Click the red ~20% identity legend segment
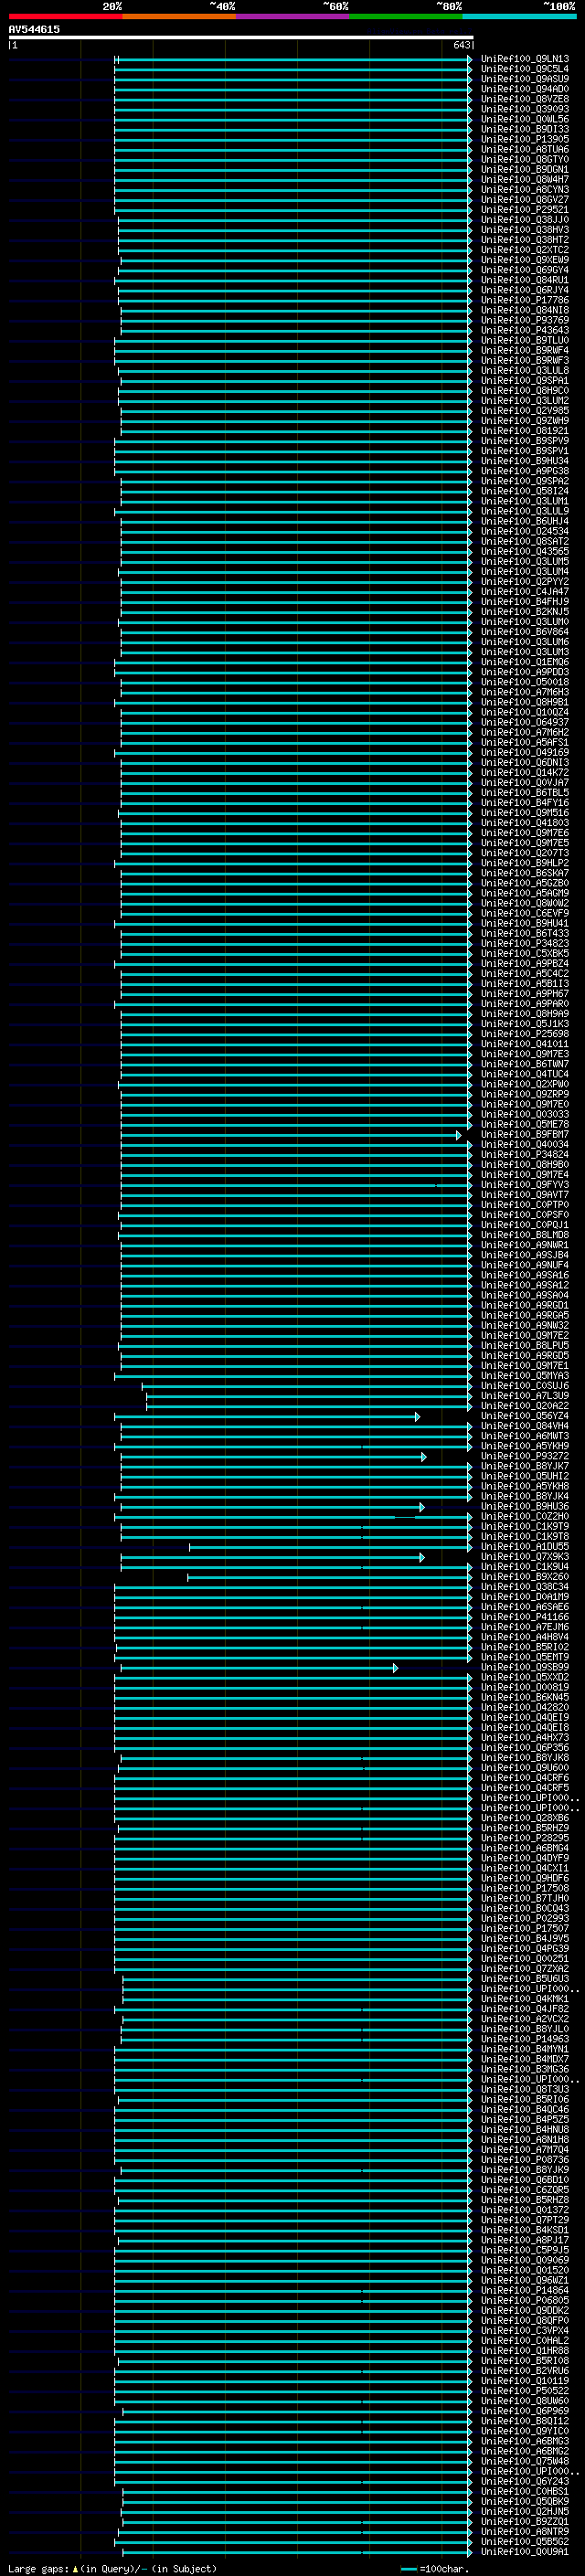The height and width of the screenshot is (2576, 585). click(65, 17)
